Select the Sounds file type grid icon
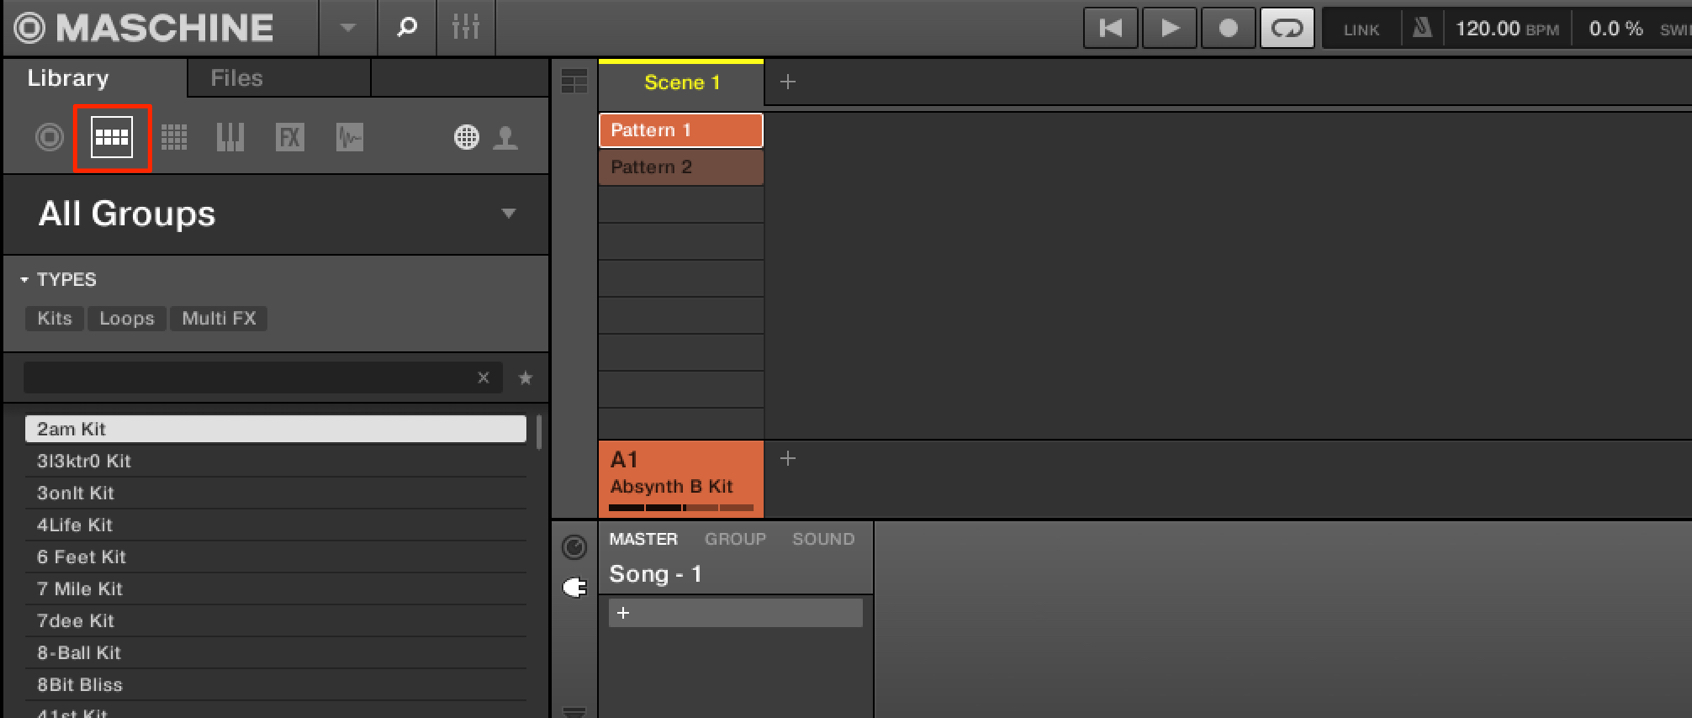Image resolution: width=1692 pixels, height=718 pixels. point(174,137)
